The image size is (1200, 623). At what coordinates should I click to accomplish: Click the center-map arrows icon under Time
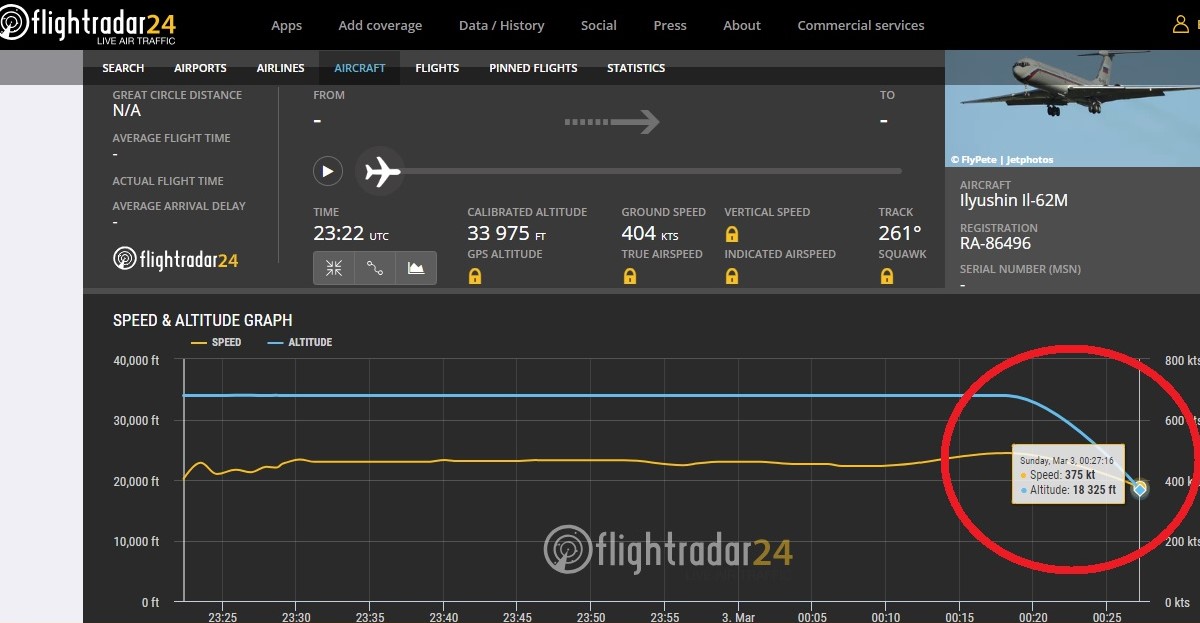[334, 268]
